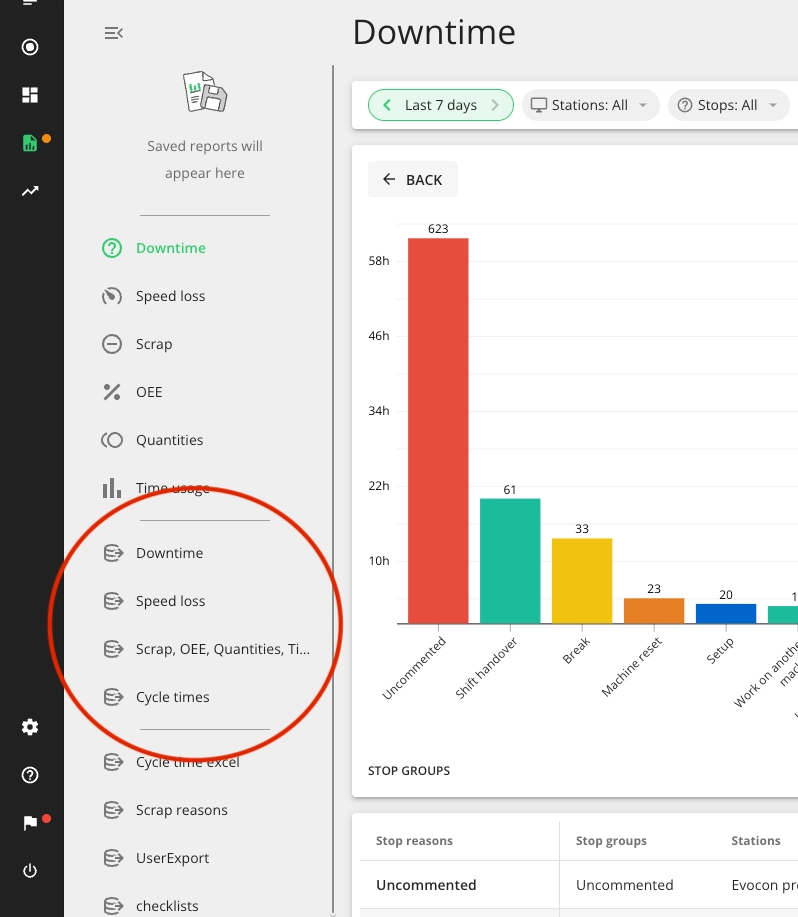Open the Scrap reasons export
This screenshot has width=798, height=917.
[182, 810]
